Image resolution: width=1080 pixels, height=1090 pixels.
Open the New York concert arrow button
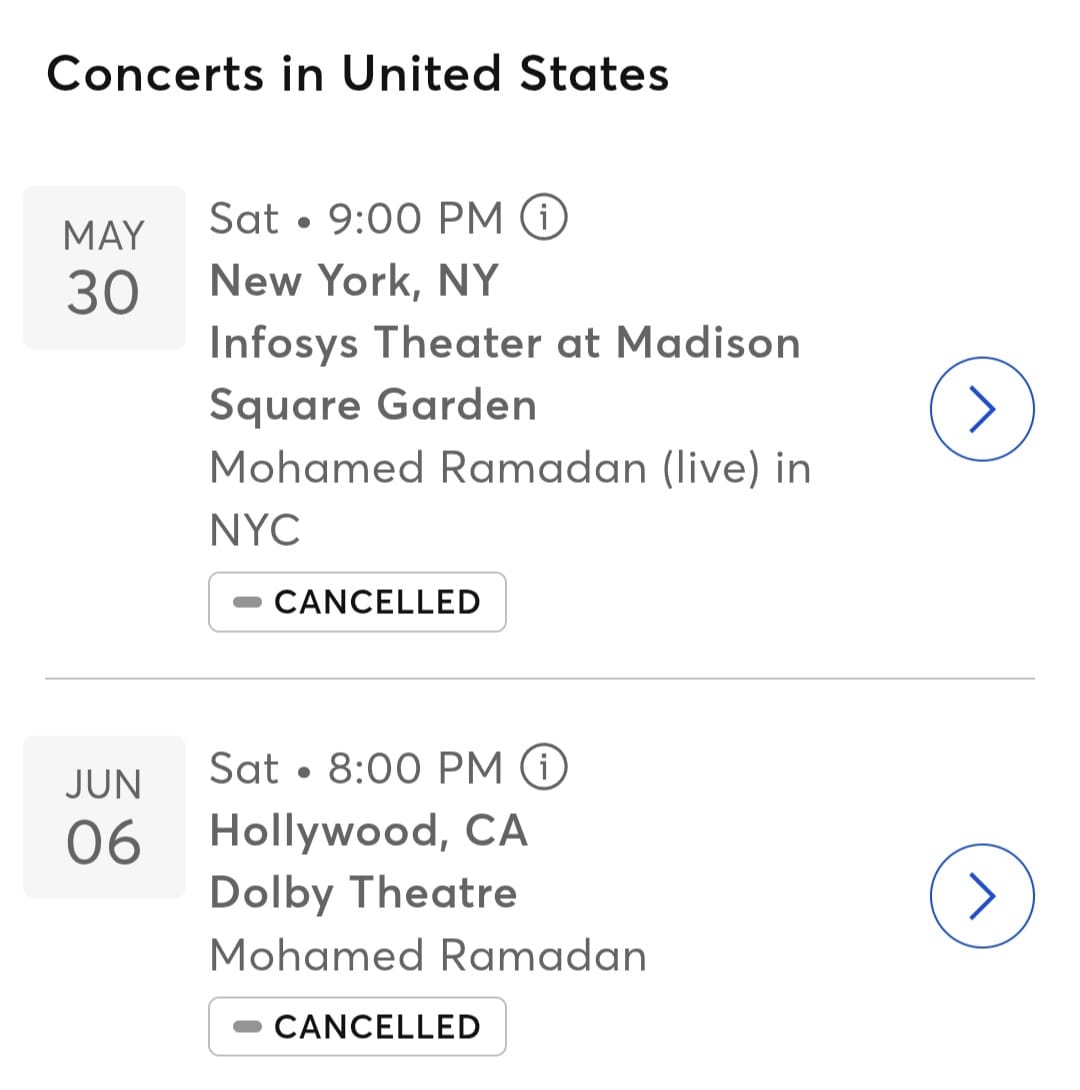click(x=982, y=409)
